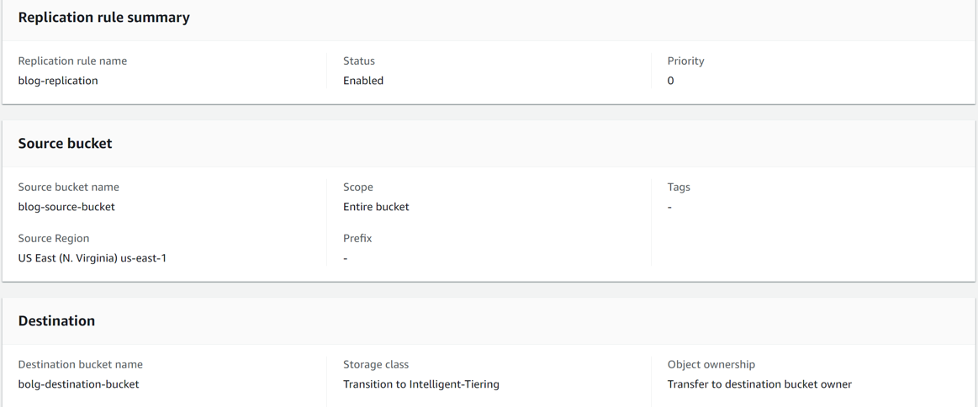Click the Prefix field label
This screenshot has width=979, height=408.
click(357, 238)
